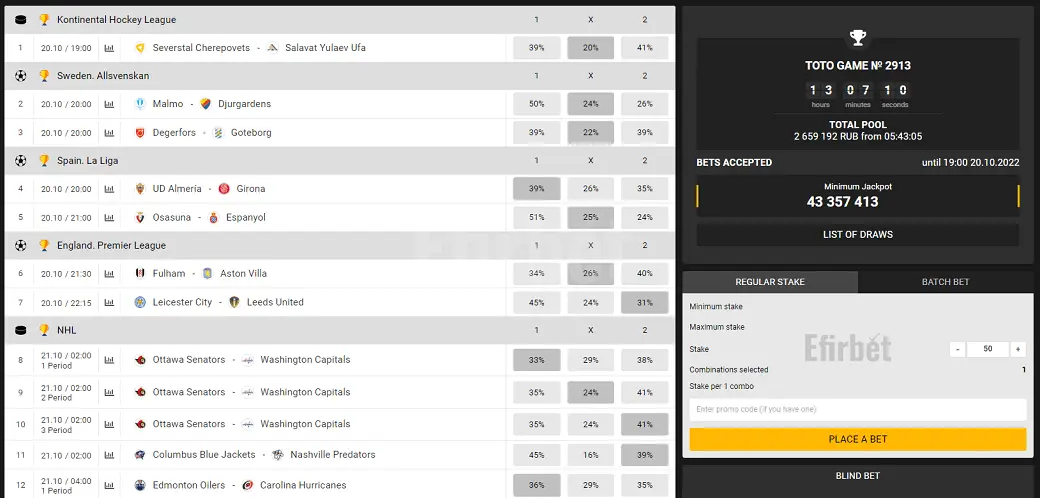Image resolution: width=1040 pixels, height=498 pixels.
Task: Click the Place a Bet button
Action: pyautogui.click(x=858, y=439)
